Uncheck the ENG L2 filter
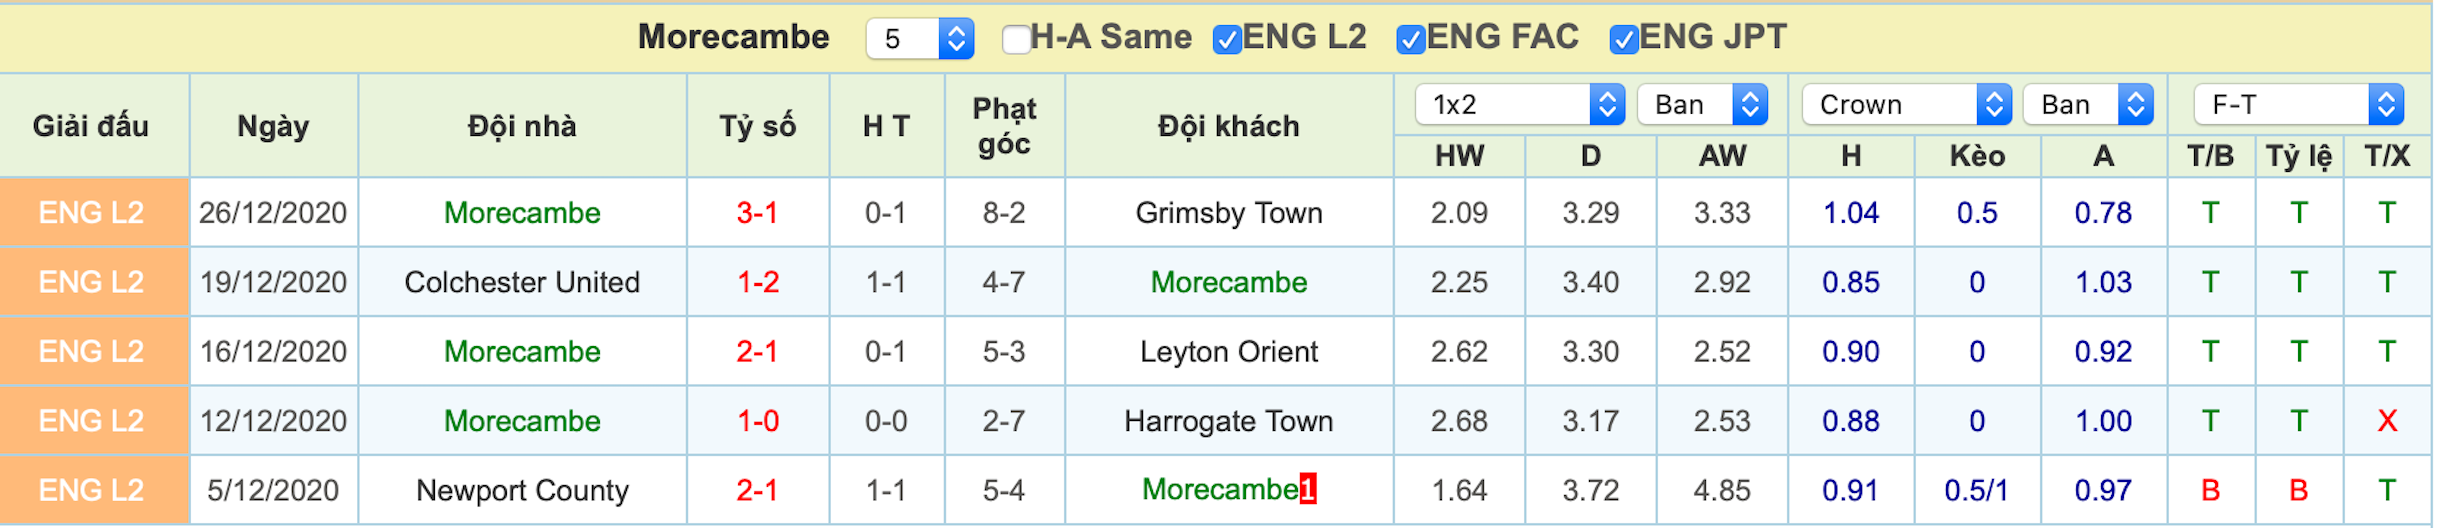Image resolution: width=2438 pixels, height=528 pixels. [1227, 39]
